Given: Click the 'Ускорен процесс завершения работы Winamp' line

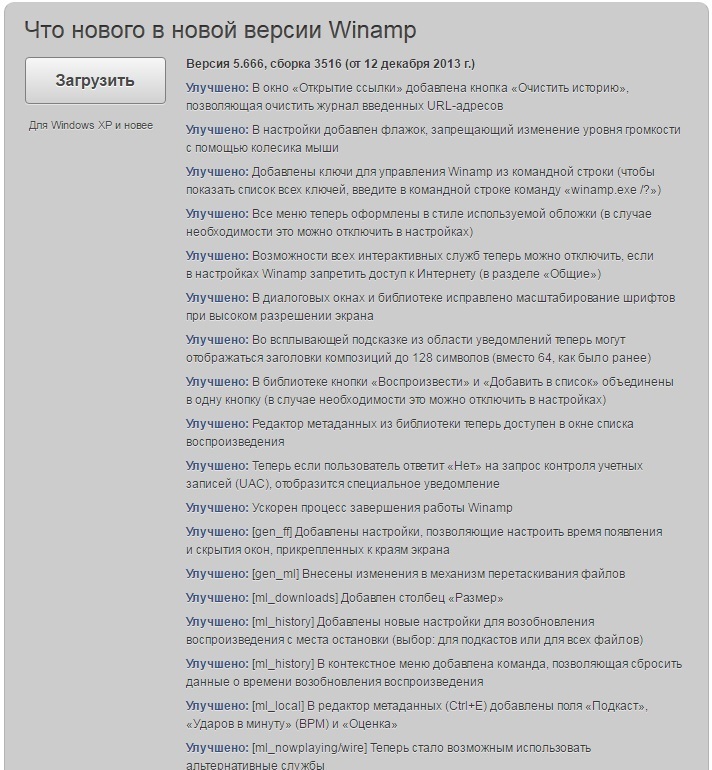Looking at the screenshot, I should (349, 508).
